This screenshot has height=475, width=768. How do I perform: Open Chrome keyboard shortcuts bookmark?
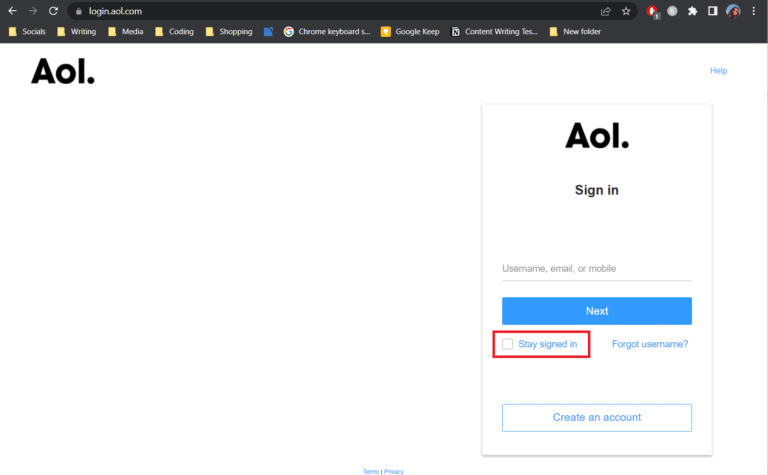tap(326, 31)
